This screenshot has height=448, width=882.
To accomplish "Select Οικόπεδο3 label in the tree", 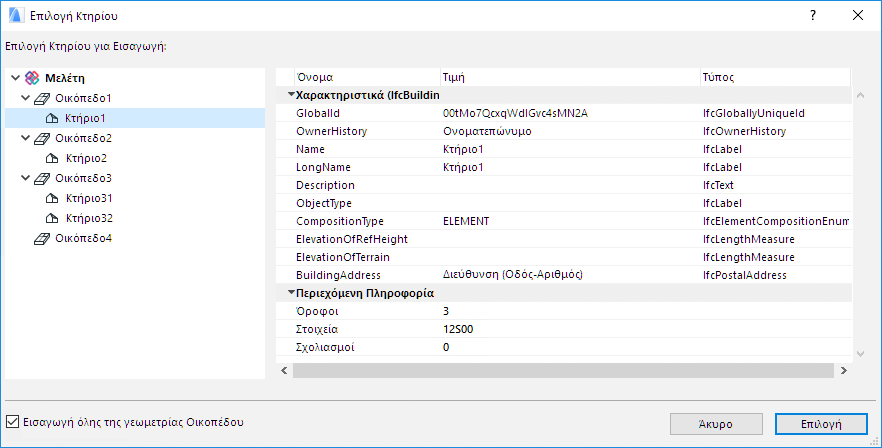I will click(x=83, y=178).
